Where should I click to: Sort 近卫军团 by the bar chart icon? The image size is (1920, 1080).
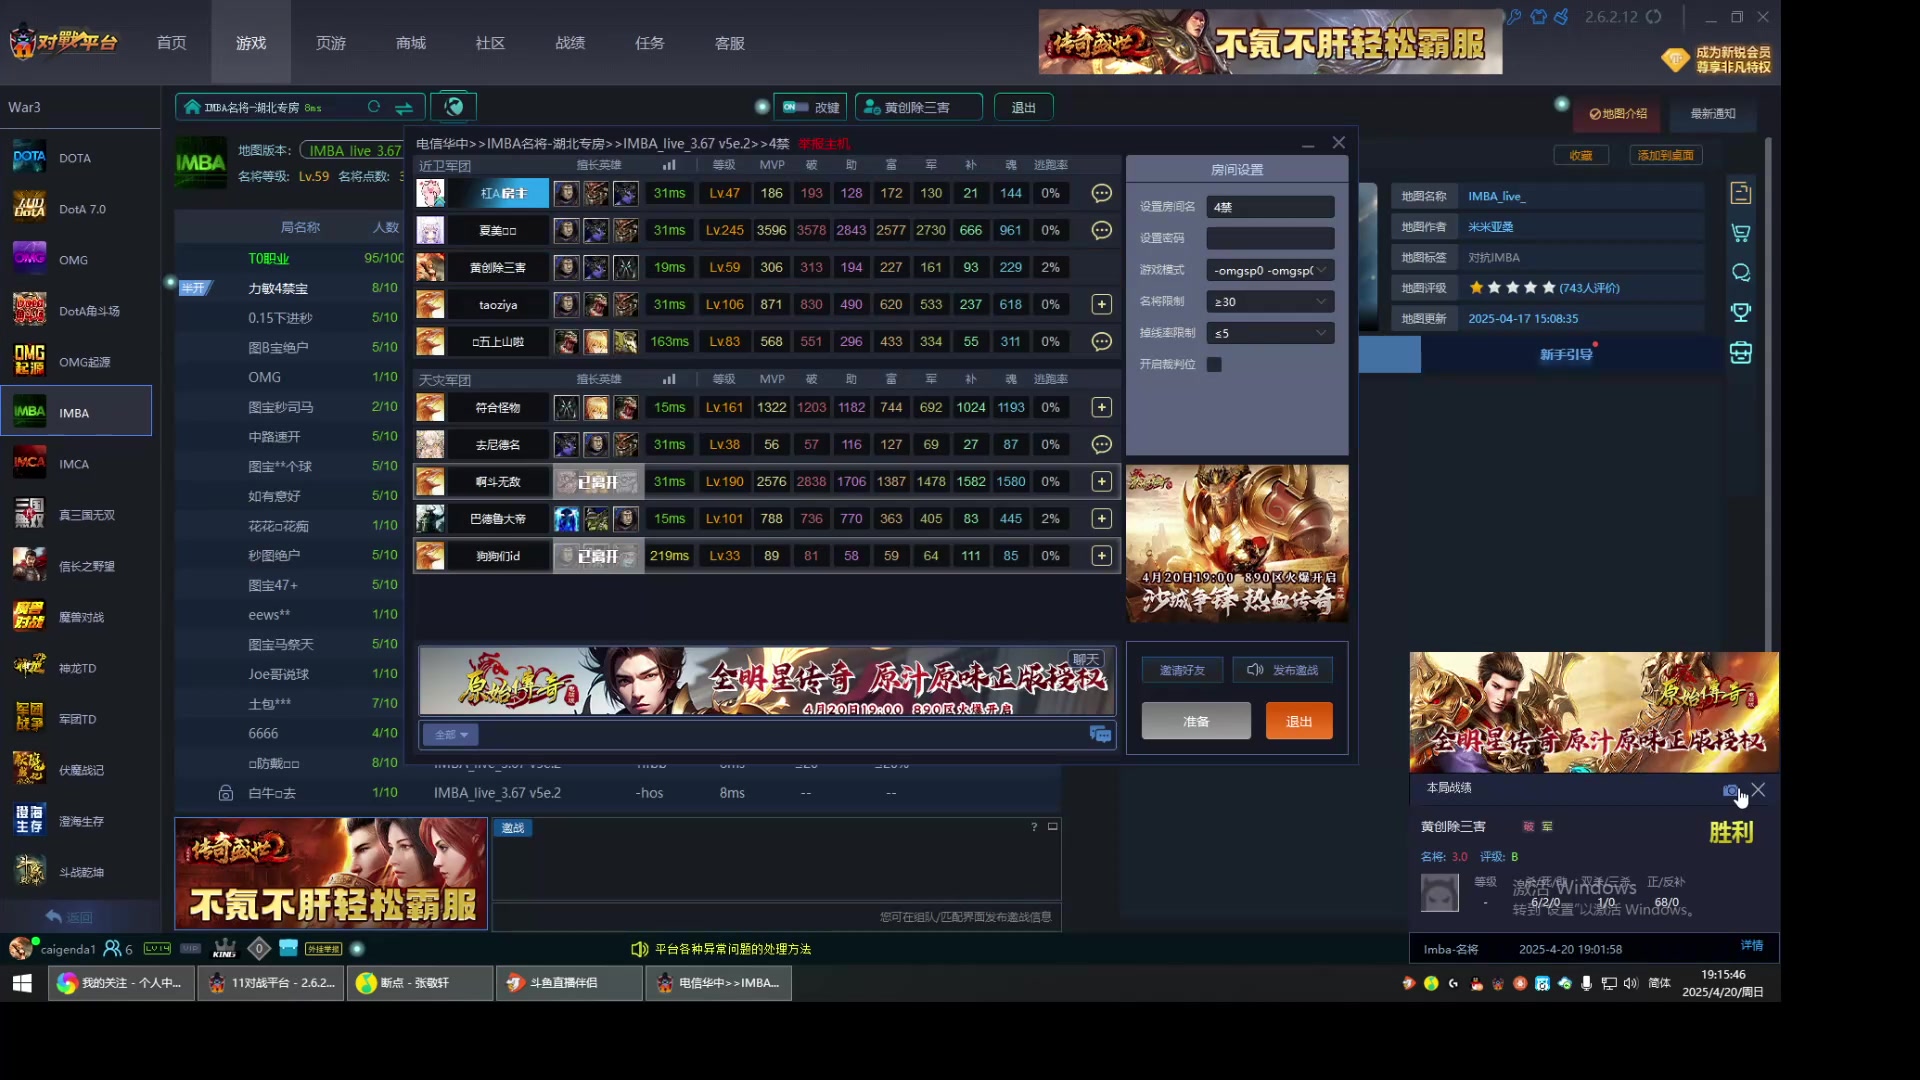click(x=669, y=165)
